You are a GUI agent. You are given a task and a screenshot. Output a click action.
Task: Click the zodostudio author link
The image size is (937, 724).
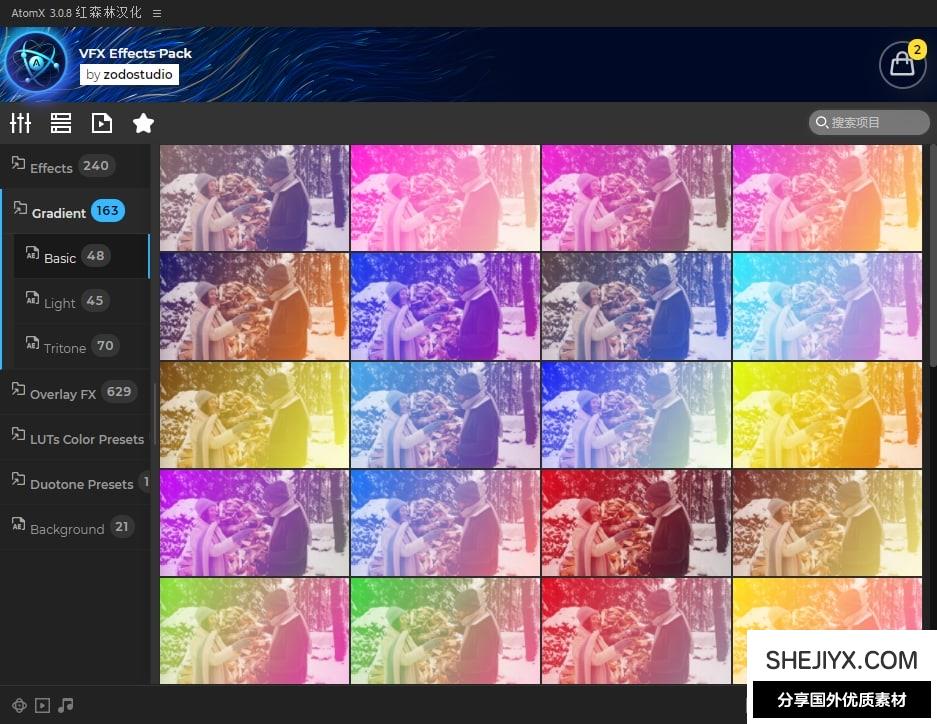pos(129,74)
